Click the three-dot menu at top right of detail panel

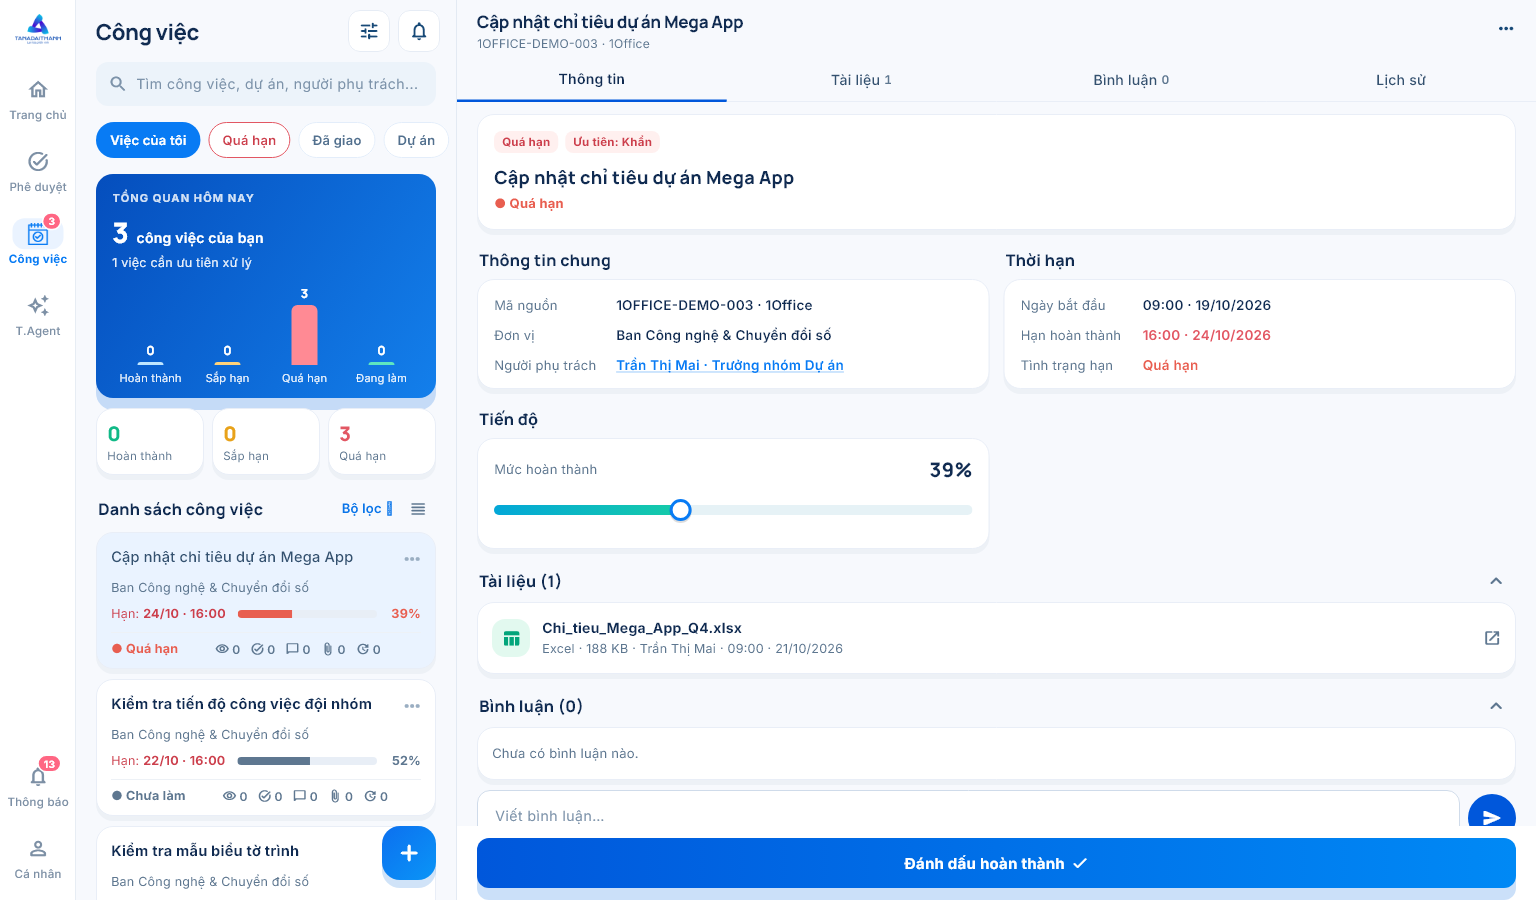coord(1506,29)
